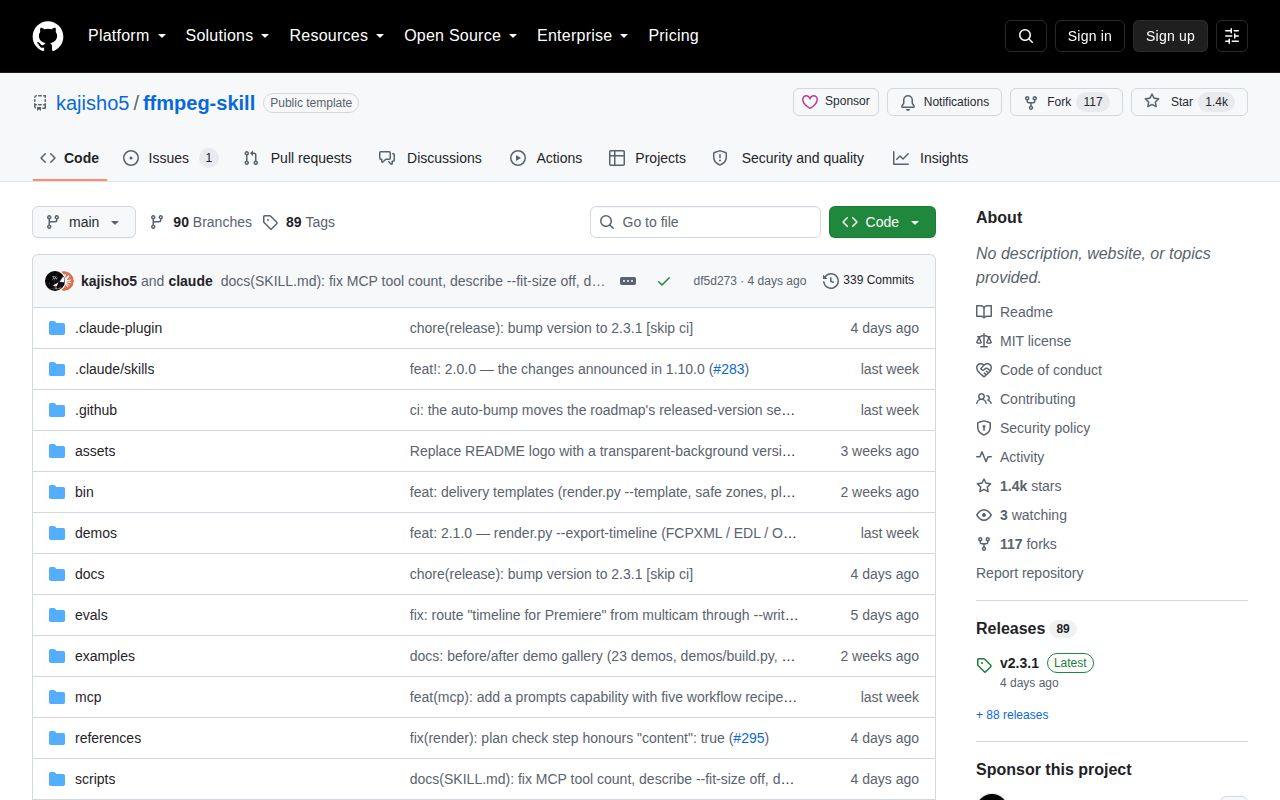
Task: Open the demos folder
Action: pyautogui.click(x=96, y=533)
